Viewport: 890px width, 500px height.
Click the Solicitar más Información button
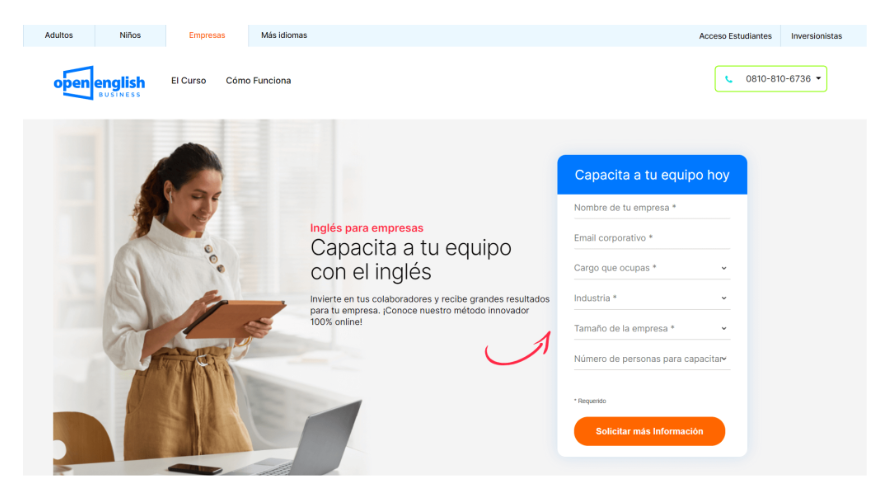649,431
